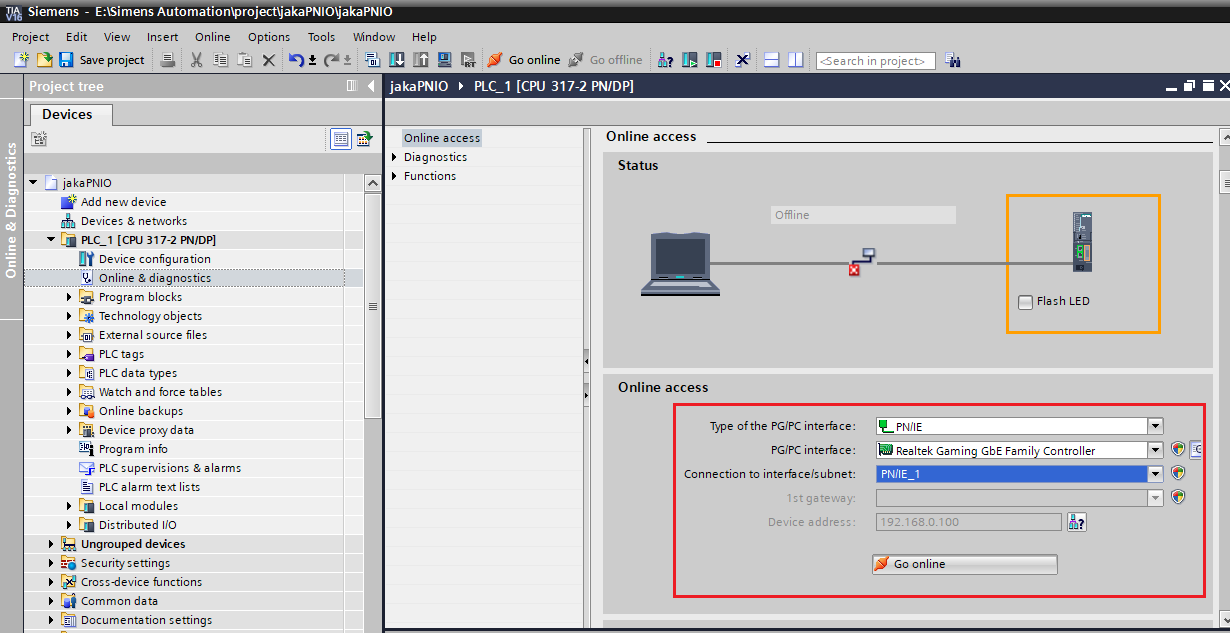Collapse the Project tree panel arrow
1230x633 pixels.
point(371,86)
